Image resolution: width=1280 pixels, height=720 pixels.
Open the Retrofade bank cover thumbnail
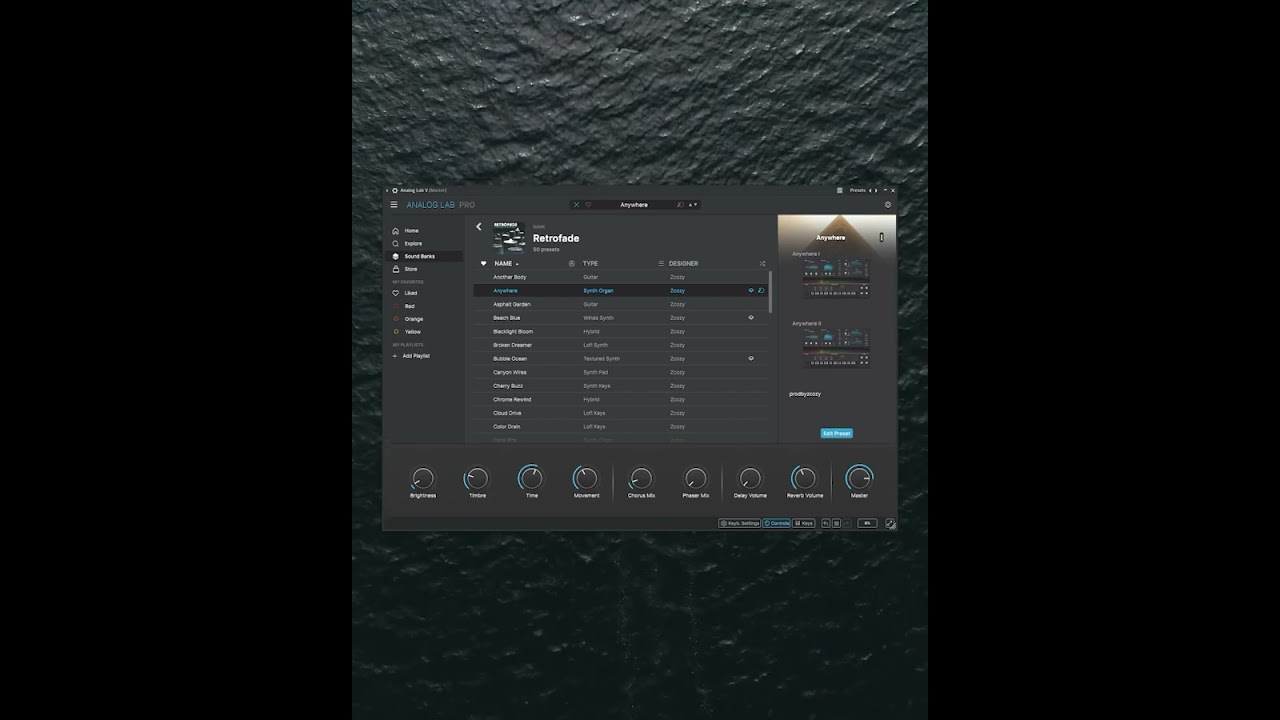click(x=509, y=238)
